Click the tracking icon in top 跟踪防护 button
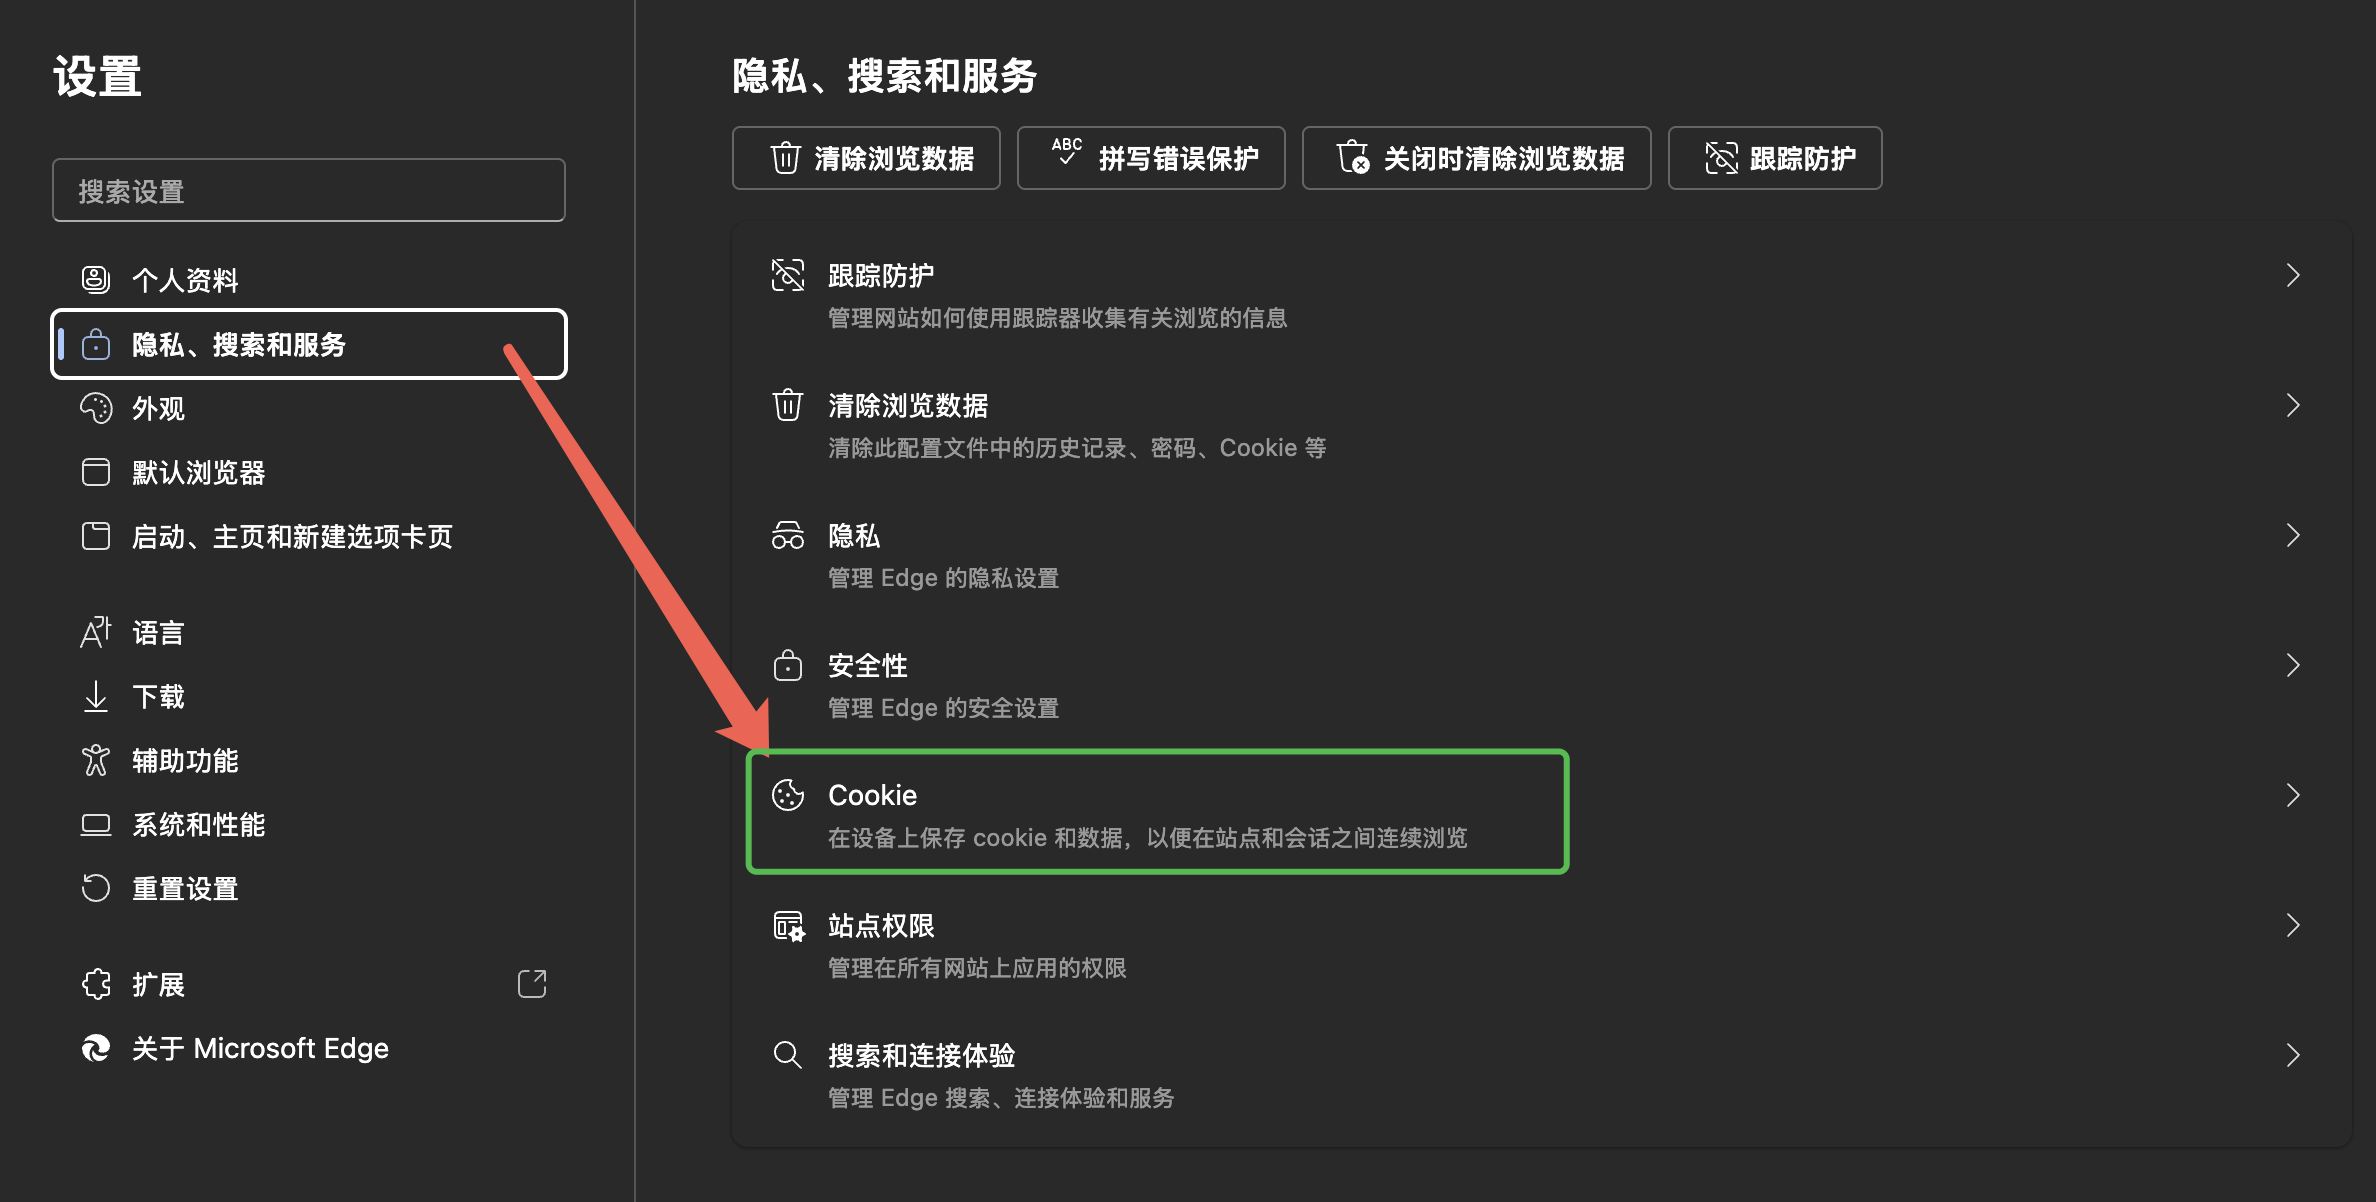This screenshot has height=1202, width=2376. pos(1721,158)
